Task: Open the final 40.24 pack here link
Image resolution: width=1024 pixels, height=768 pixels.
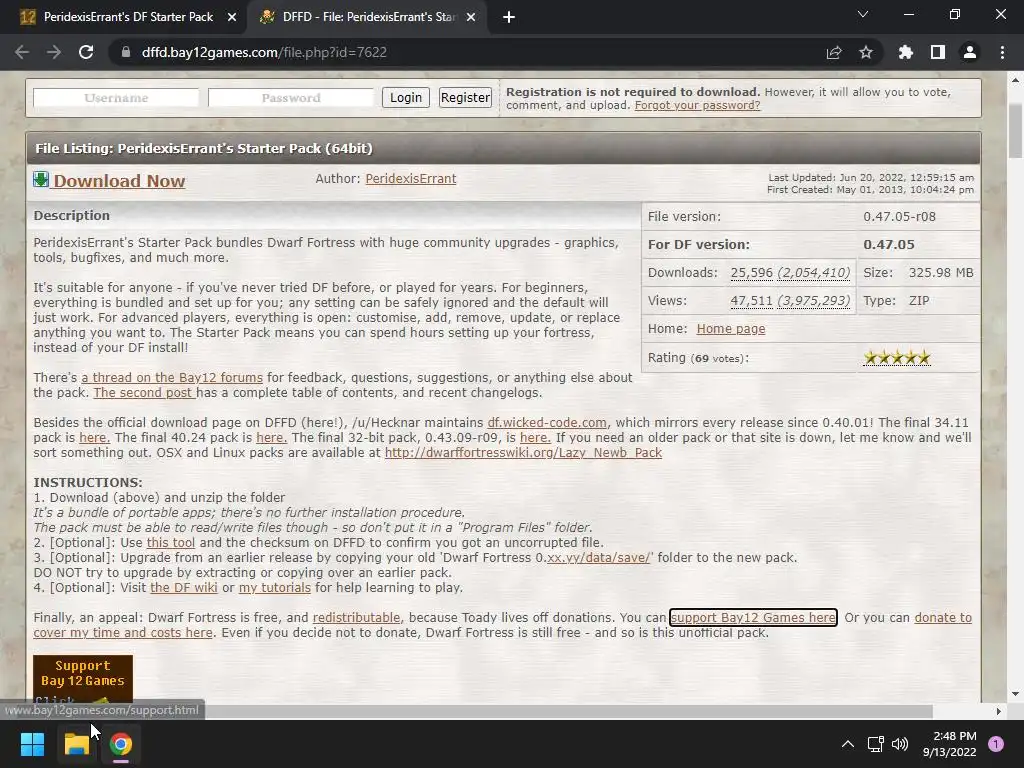Action: point(271,438)
